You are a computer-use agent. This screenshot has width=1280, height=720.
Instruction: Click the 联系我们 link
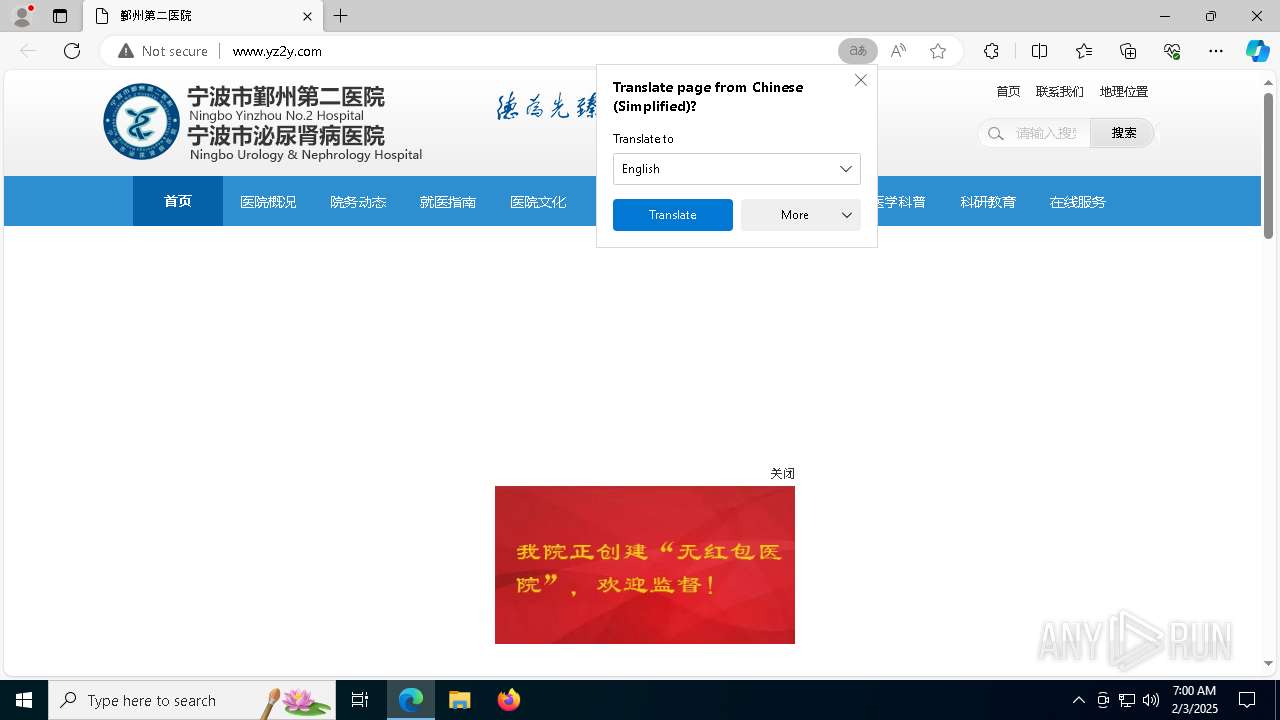tap(1060, 91)
